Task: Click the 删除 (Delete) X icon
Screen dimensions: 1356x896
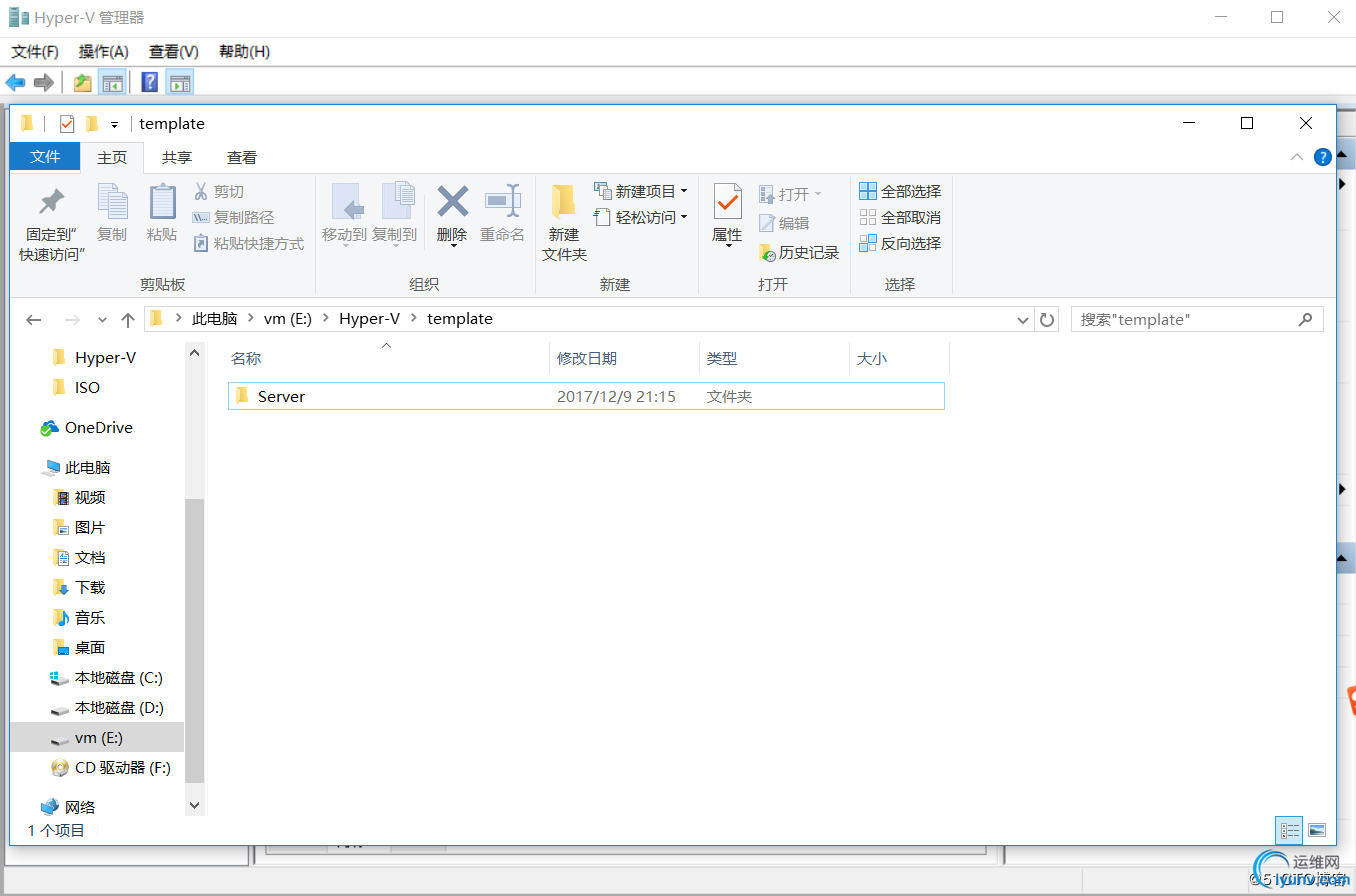Action: (452, 201)
